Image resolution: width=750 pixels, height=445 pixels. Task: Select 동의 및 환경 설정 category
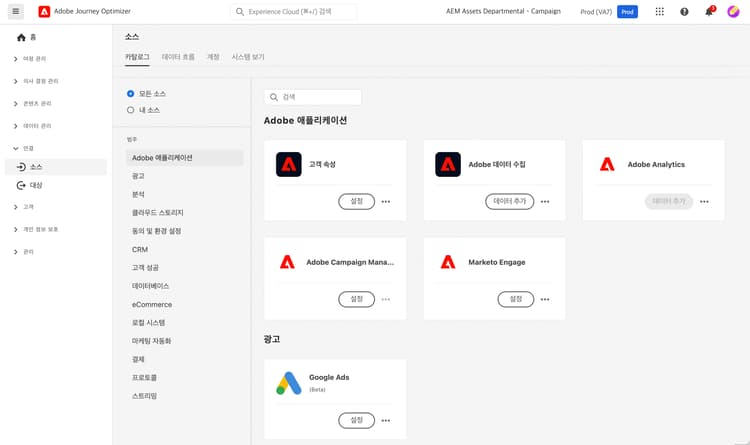pyautogui.click(x=156, y=231)
